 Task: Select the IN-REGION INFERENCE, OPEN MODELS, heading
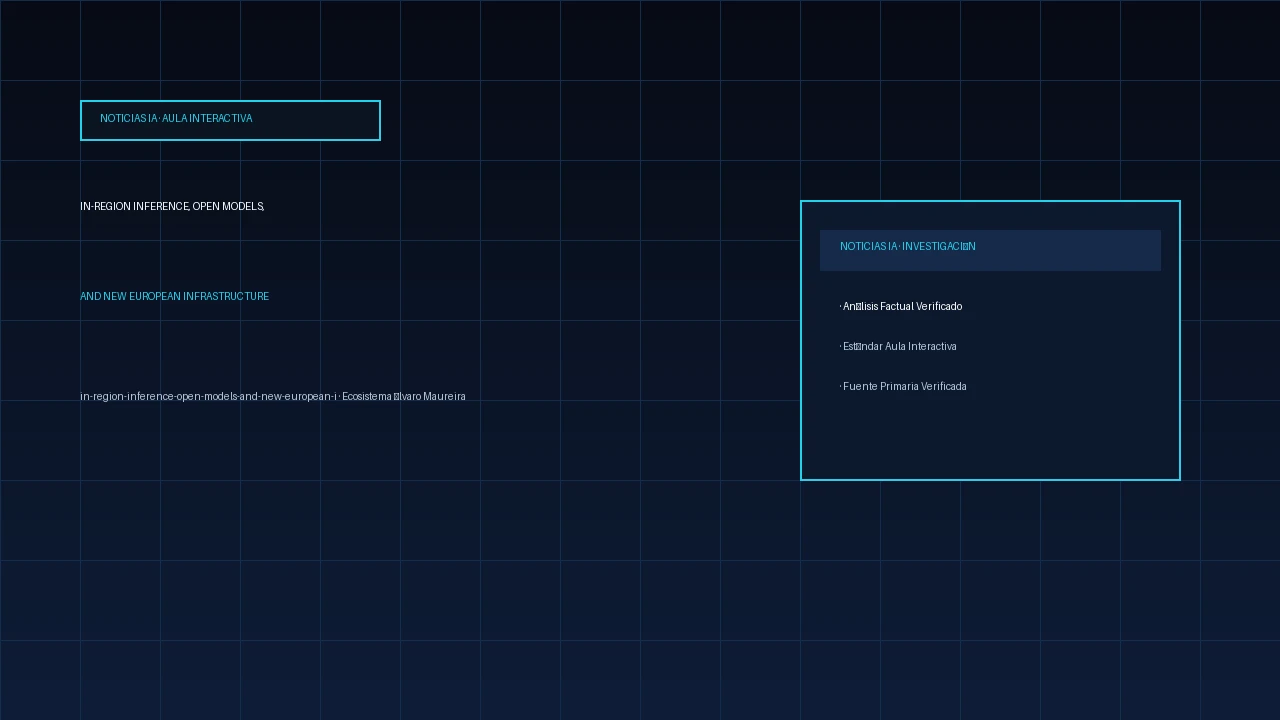coord(172,206)
